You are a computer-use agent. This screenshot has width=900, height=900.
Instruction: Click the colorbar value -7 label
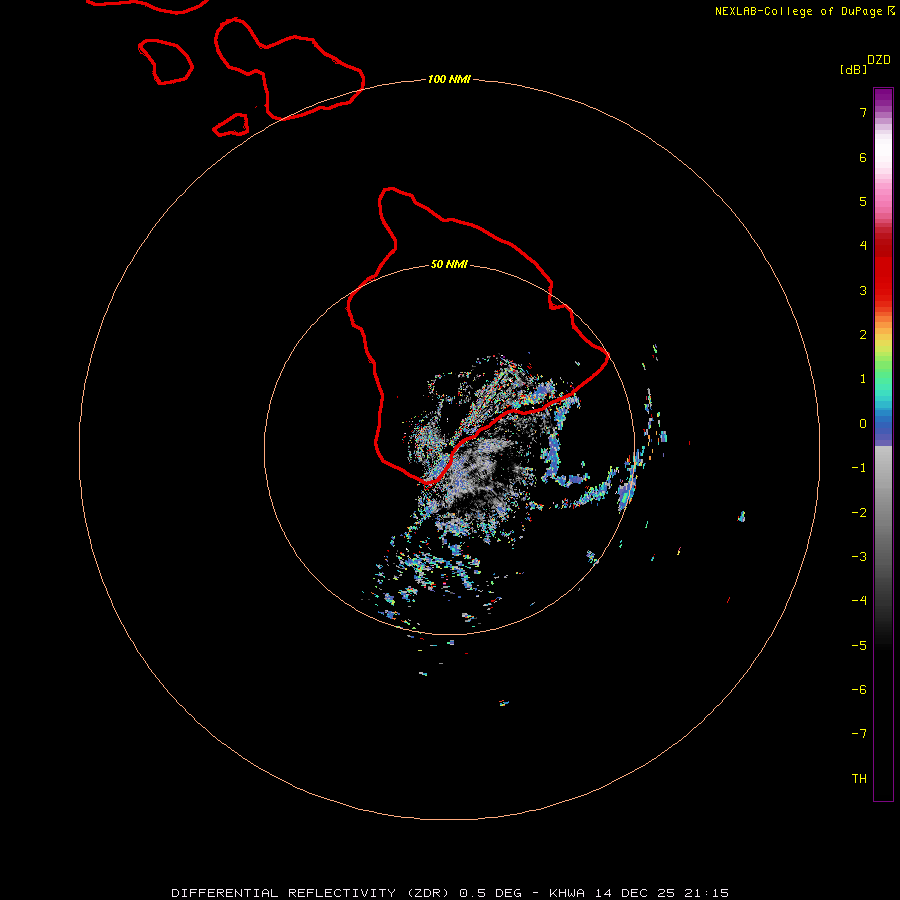(859, 734)
